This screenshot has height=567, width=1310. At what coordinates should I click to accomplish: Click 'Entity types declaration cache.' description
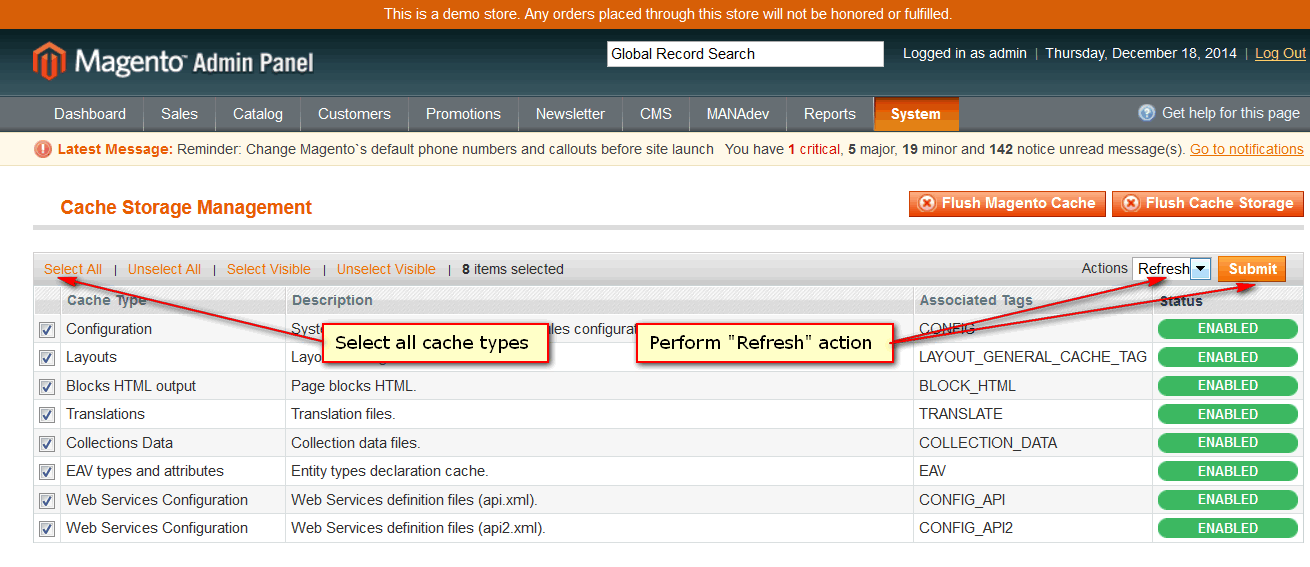coord(390,471)
